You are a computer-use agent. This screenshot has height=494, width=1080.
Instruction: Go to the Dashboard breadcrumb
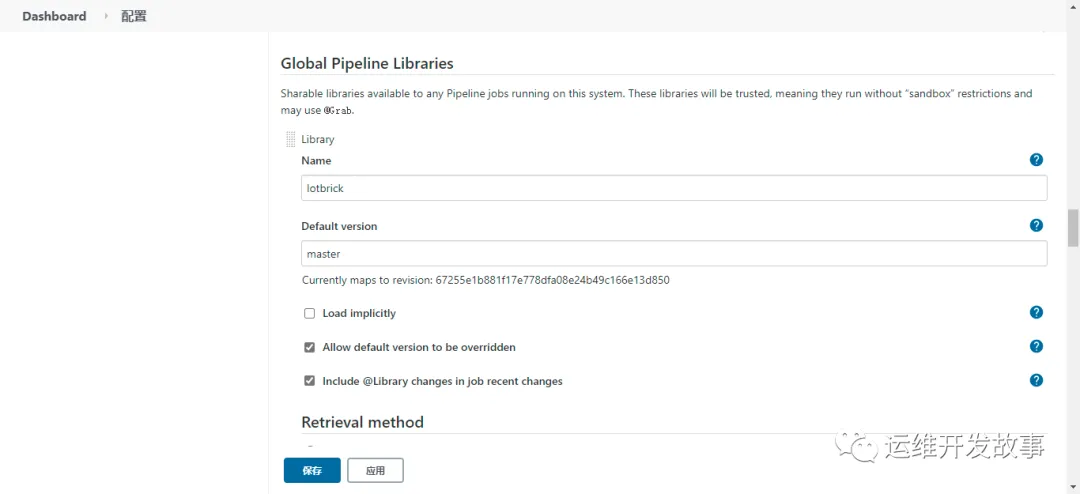pos(54,16)
